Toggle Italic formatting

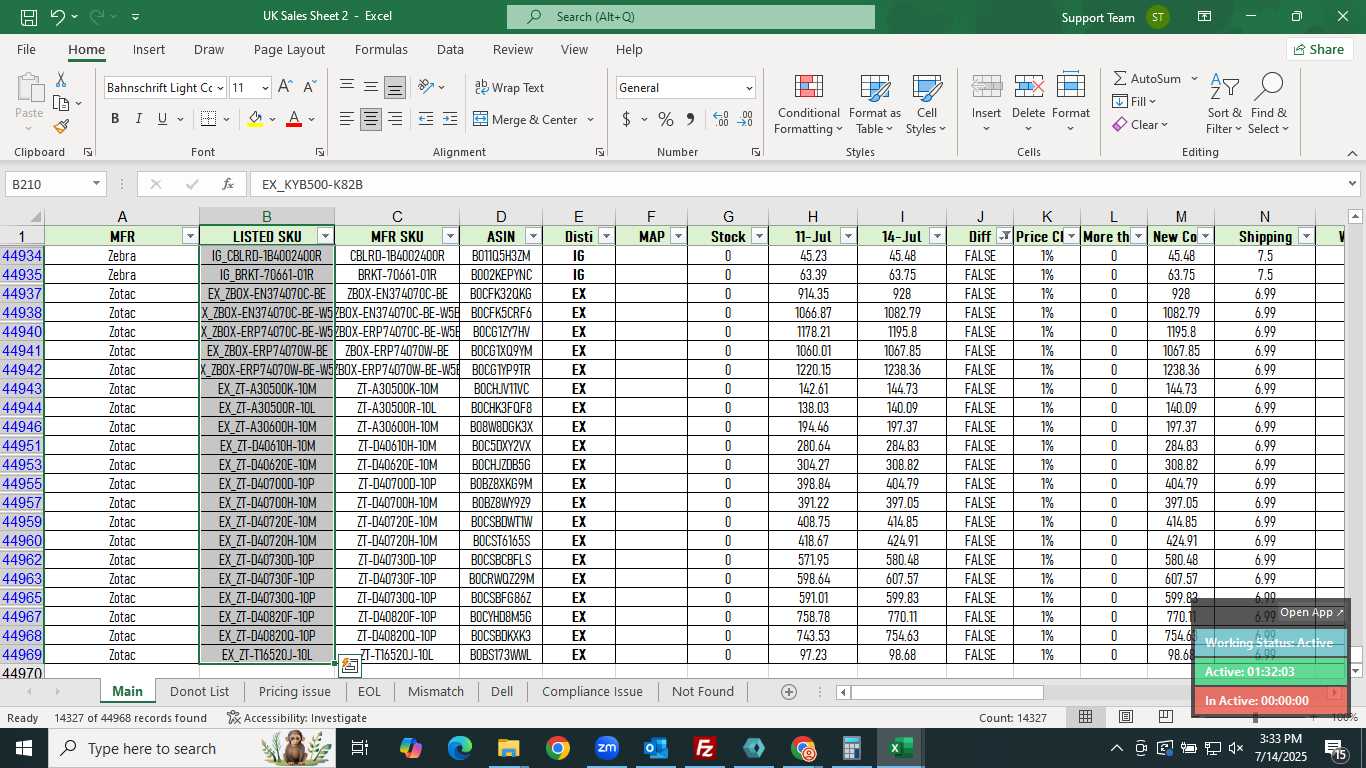click(x=138, y=119)
